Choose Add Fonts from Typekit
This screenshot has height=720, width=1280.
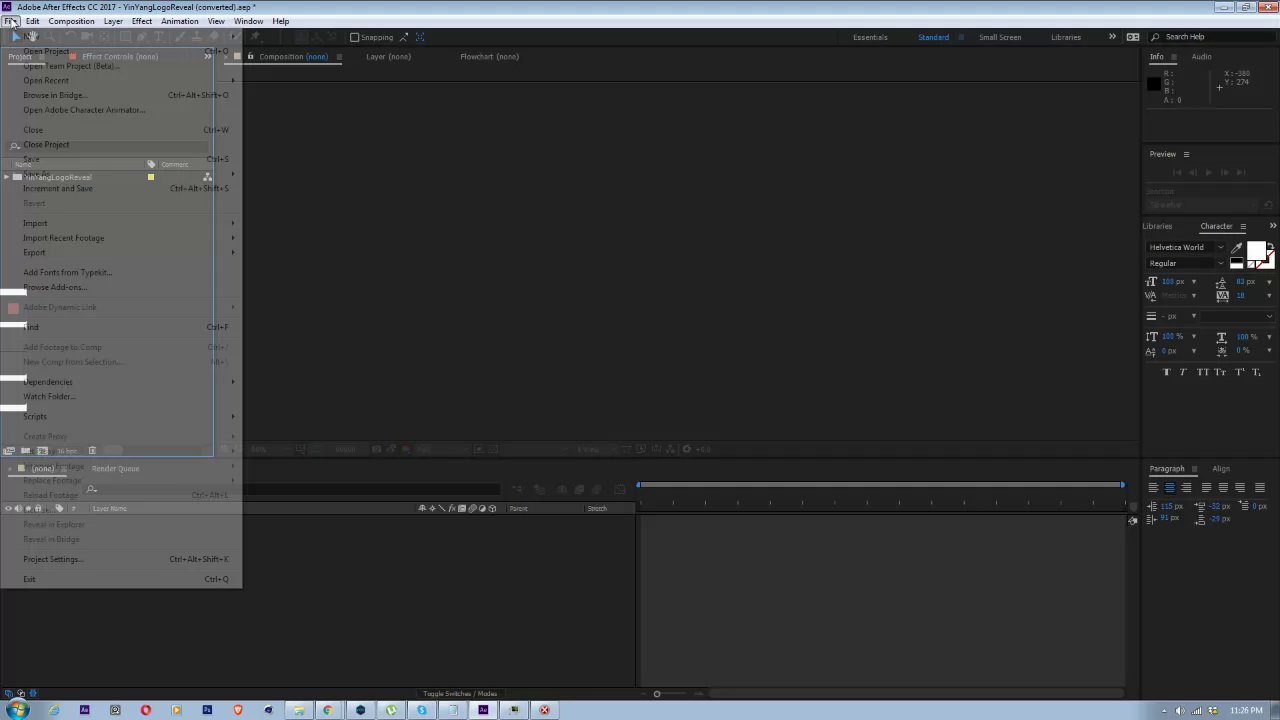click(120, 272)
